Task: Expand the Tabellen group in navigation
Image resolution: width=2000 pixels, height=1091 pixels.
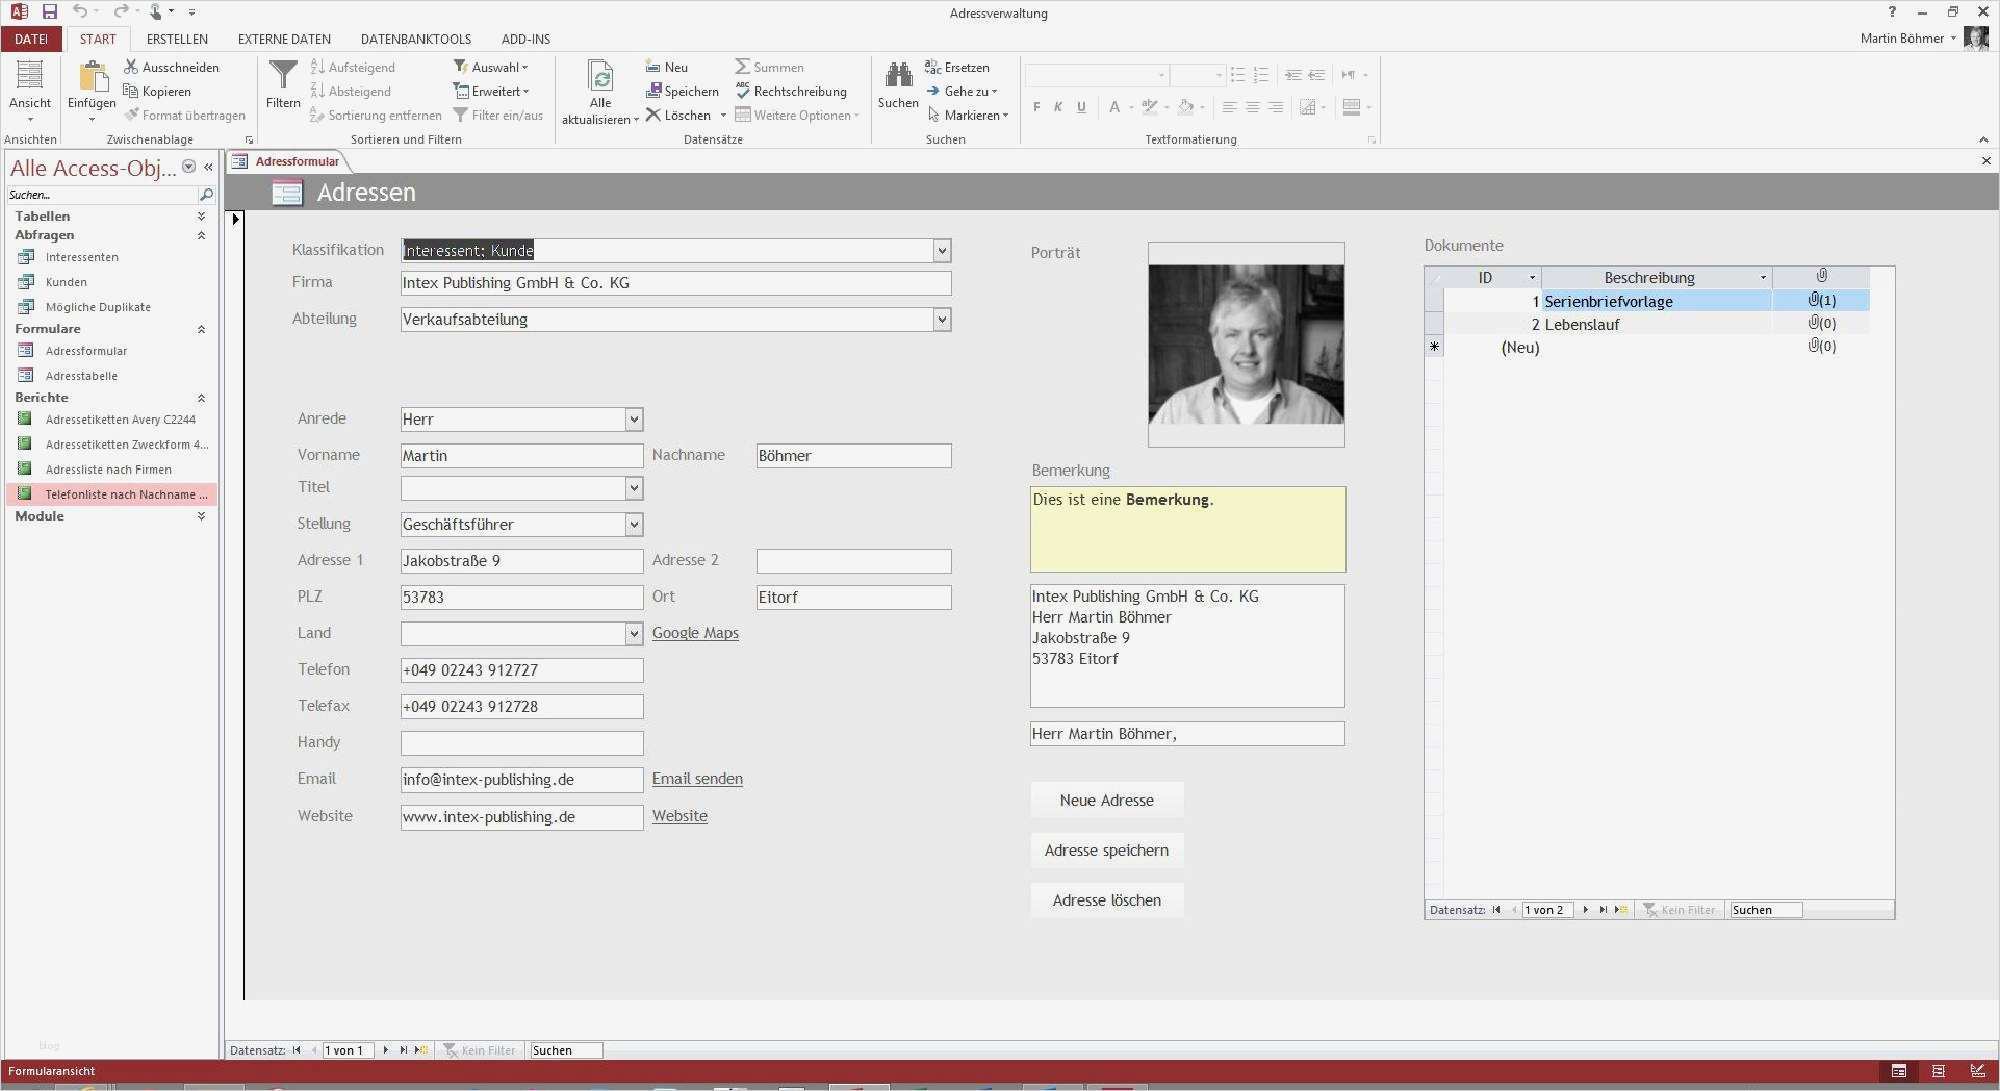Action: click(x=201, y=216)
